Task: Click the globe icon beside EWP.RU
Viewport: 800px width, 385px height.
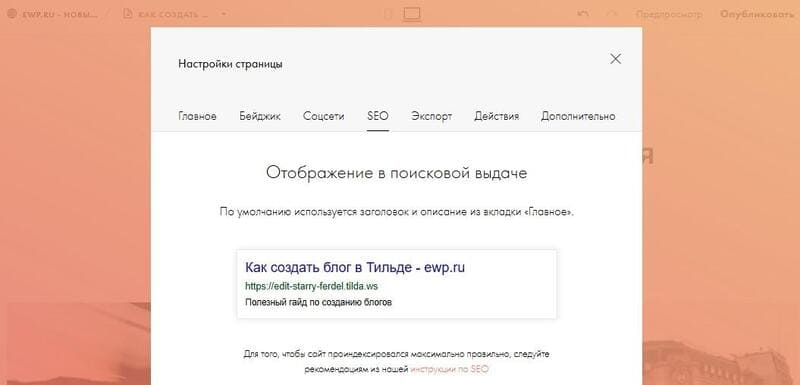Action: point(12,14)
